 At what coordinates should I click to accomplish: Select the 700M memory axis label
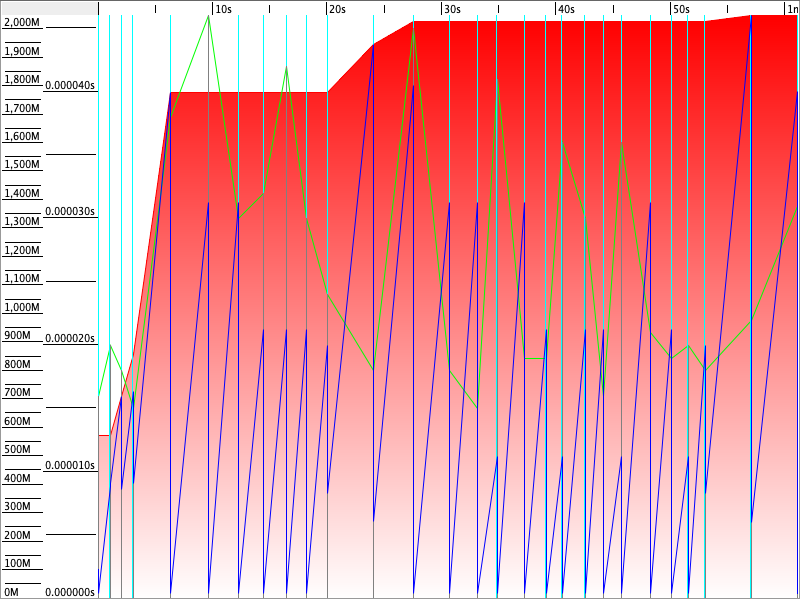pos(18,393)
